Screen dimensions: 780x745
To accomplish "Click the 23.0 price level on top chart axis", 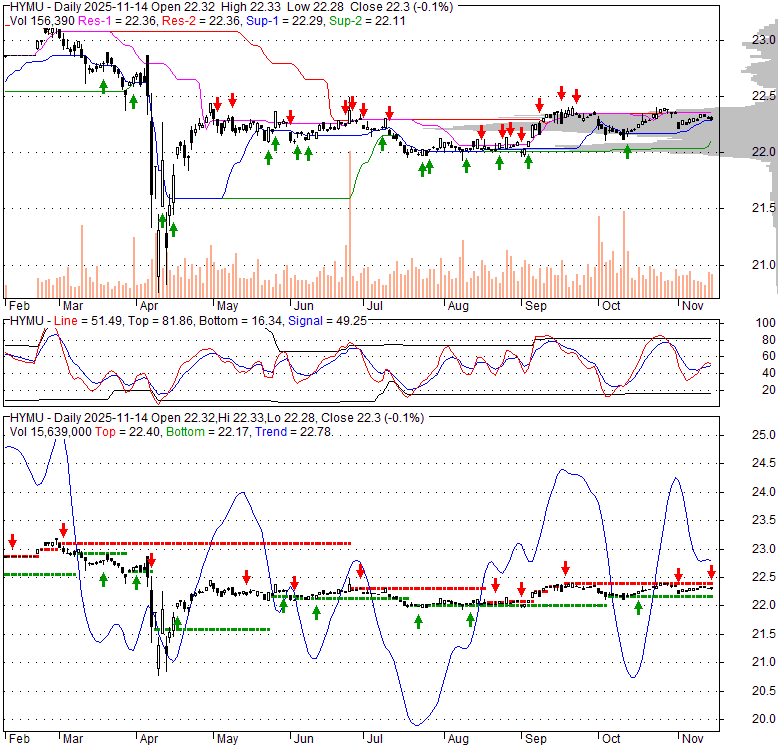I will pyautogui.click(x=765, y=40).
